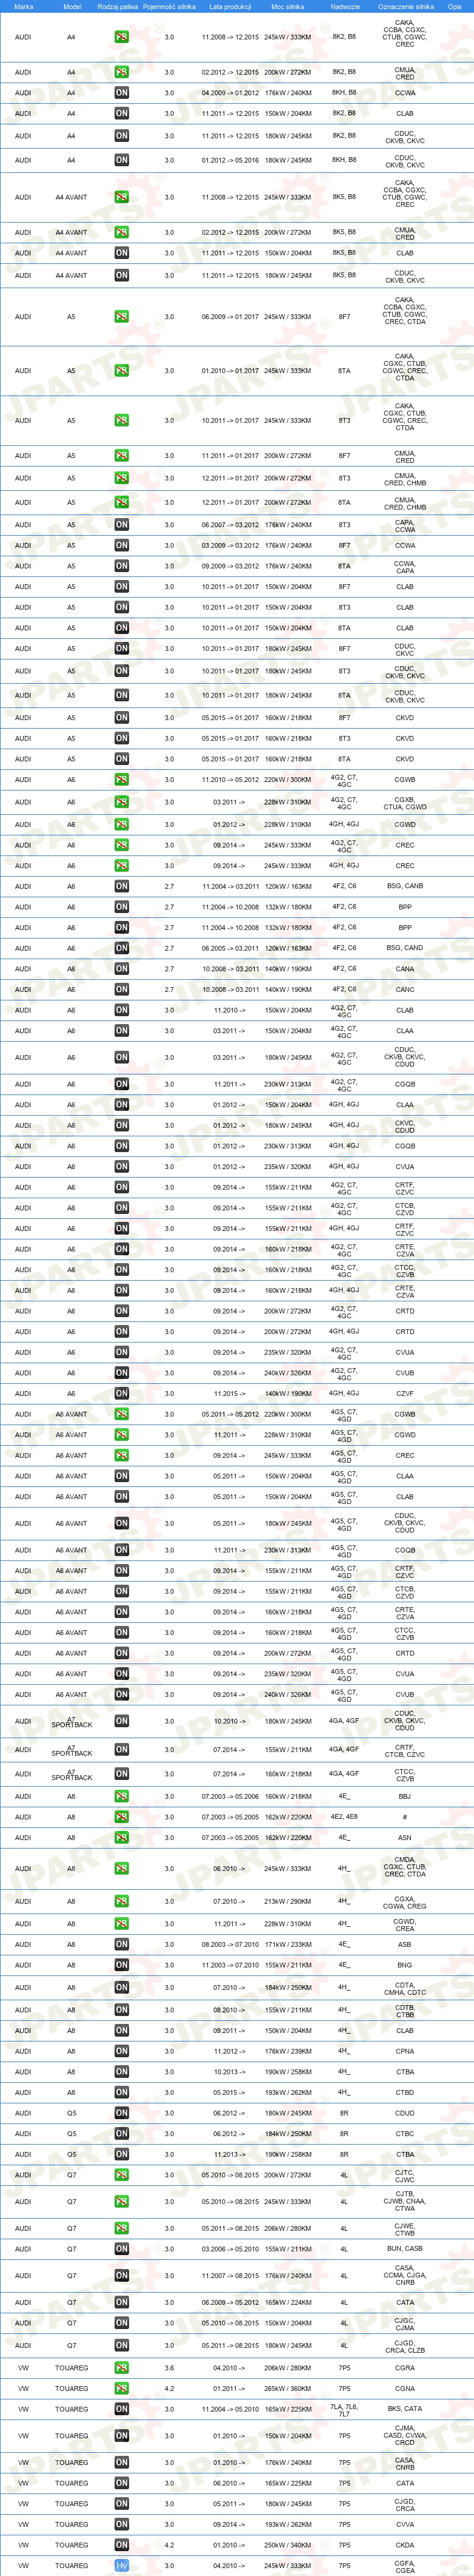The height and width of the screenshot is (2576, 474).
Task: Click the diesel ON icon in the Touareg BKS, CATA row
Action: click(121, 2409)
